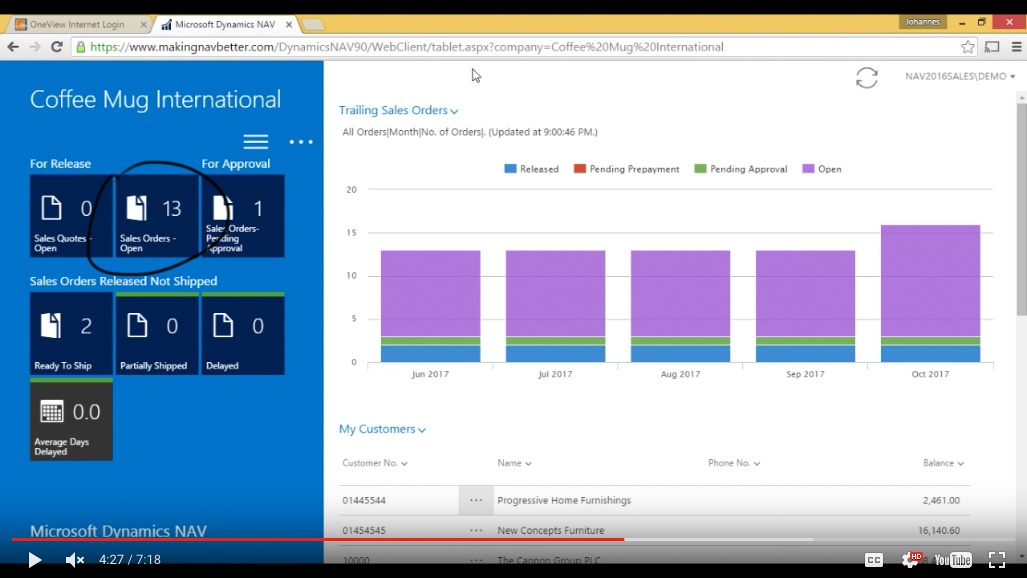Seek within the video progress bar
This screenshot has width=1027, height=578.
point(514,539)
